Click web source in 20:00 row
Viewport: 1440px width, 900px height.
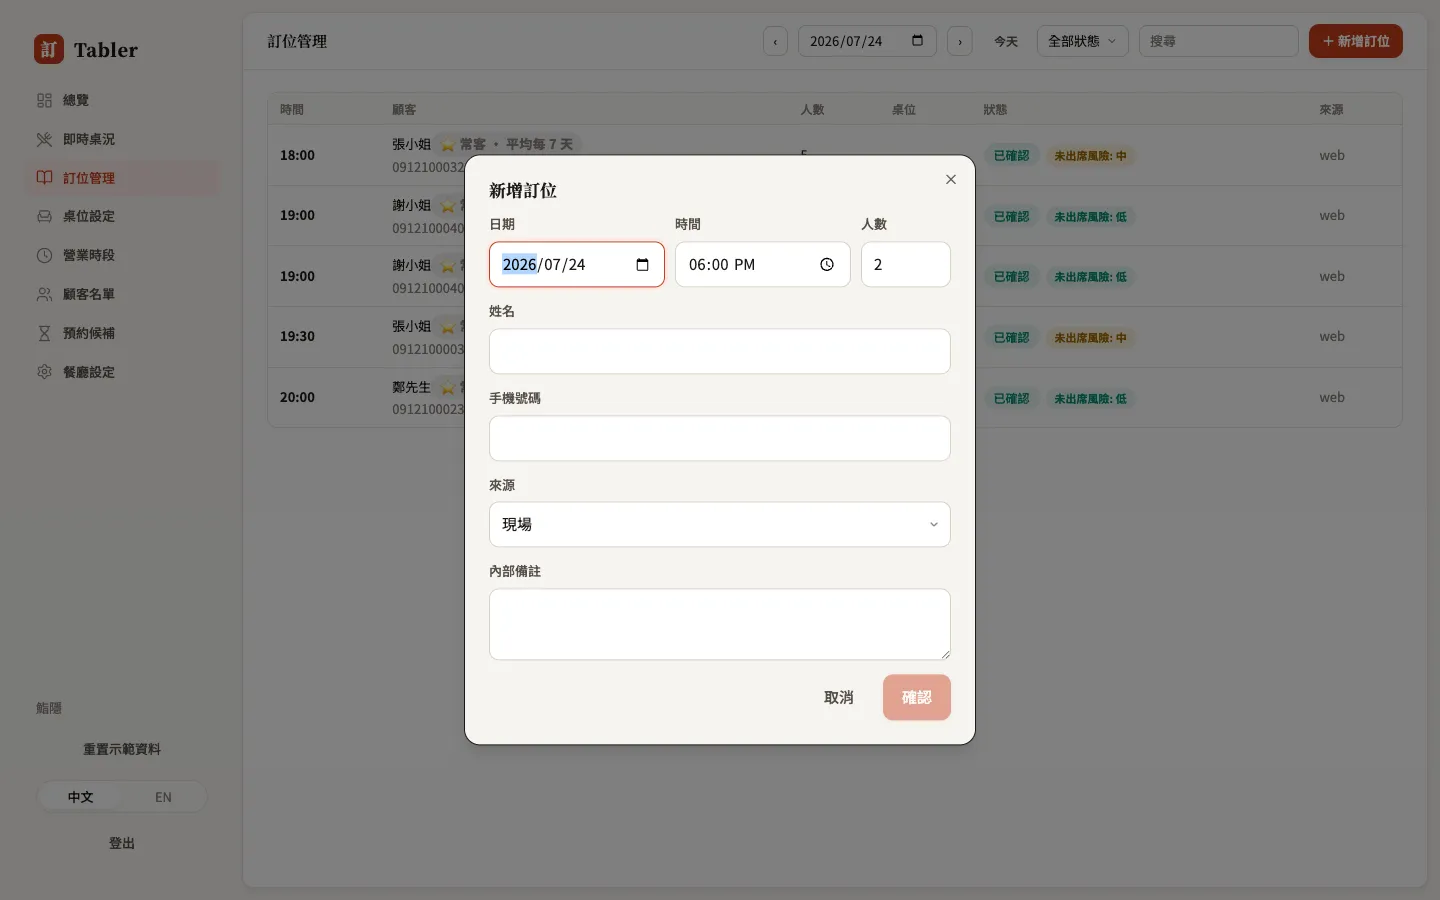[1332, 397]
